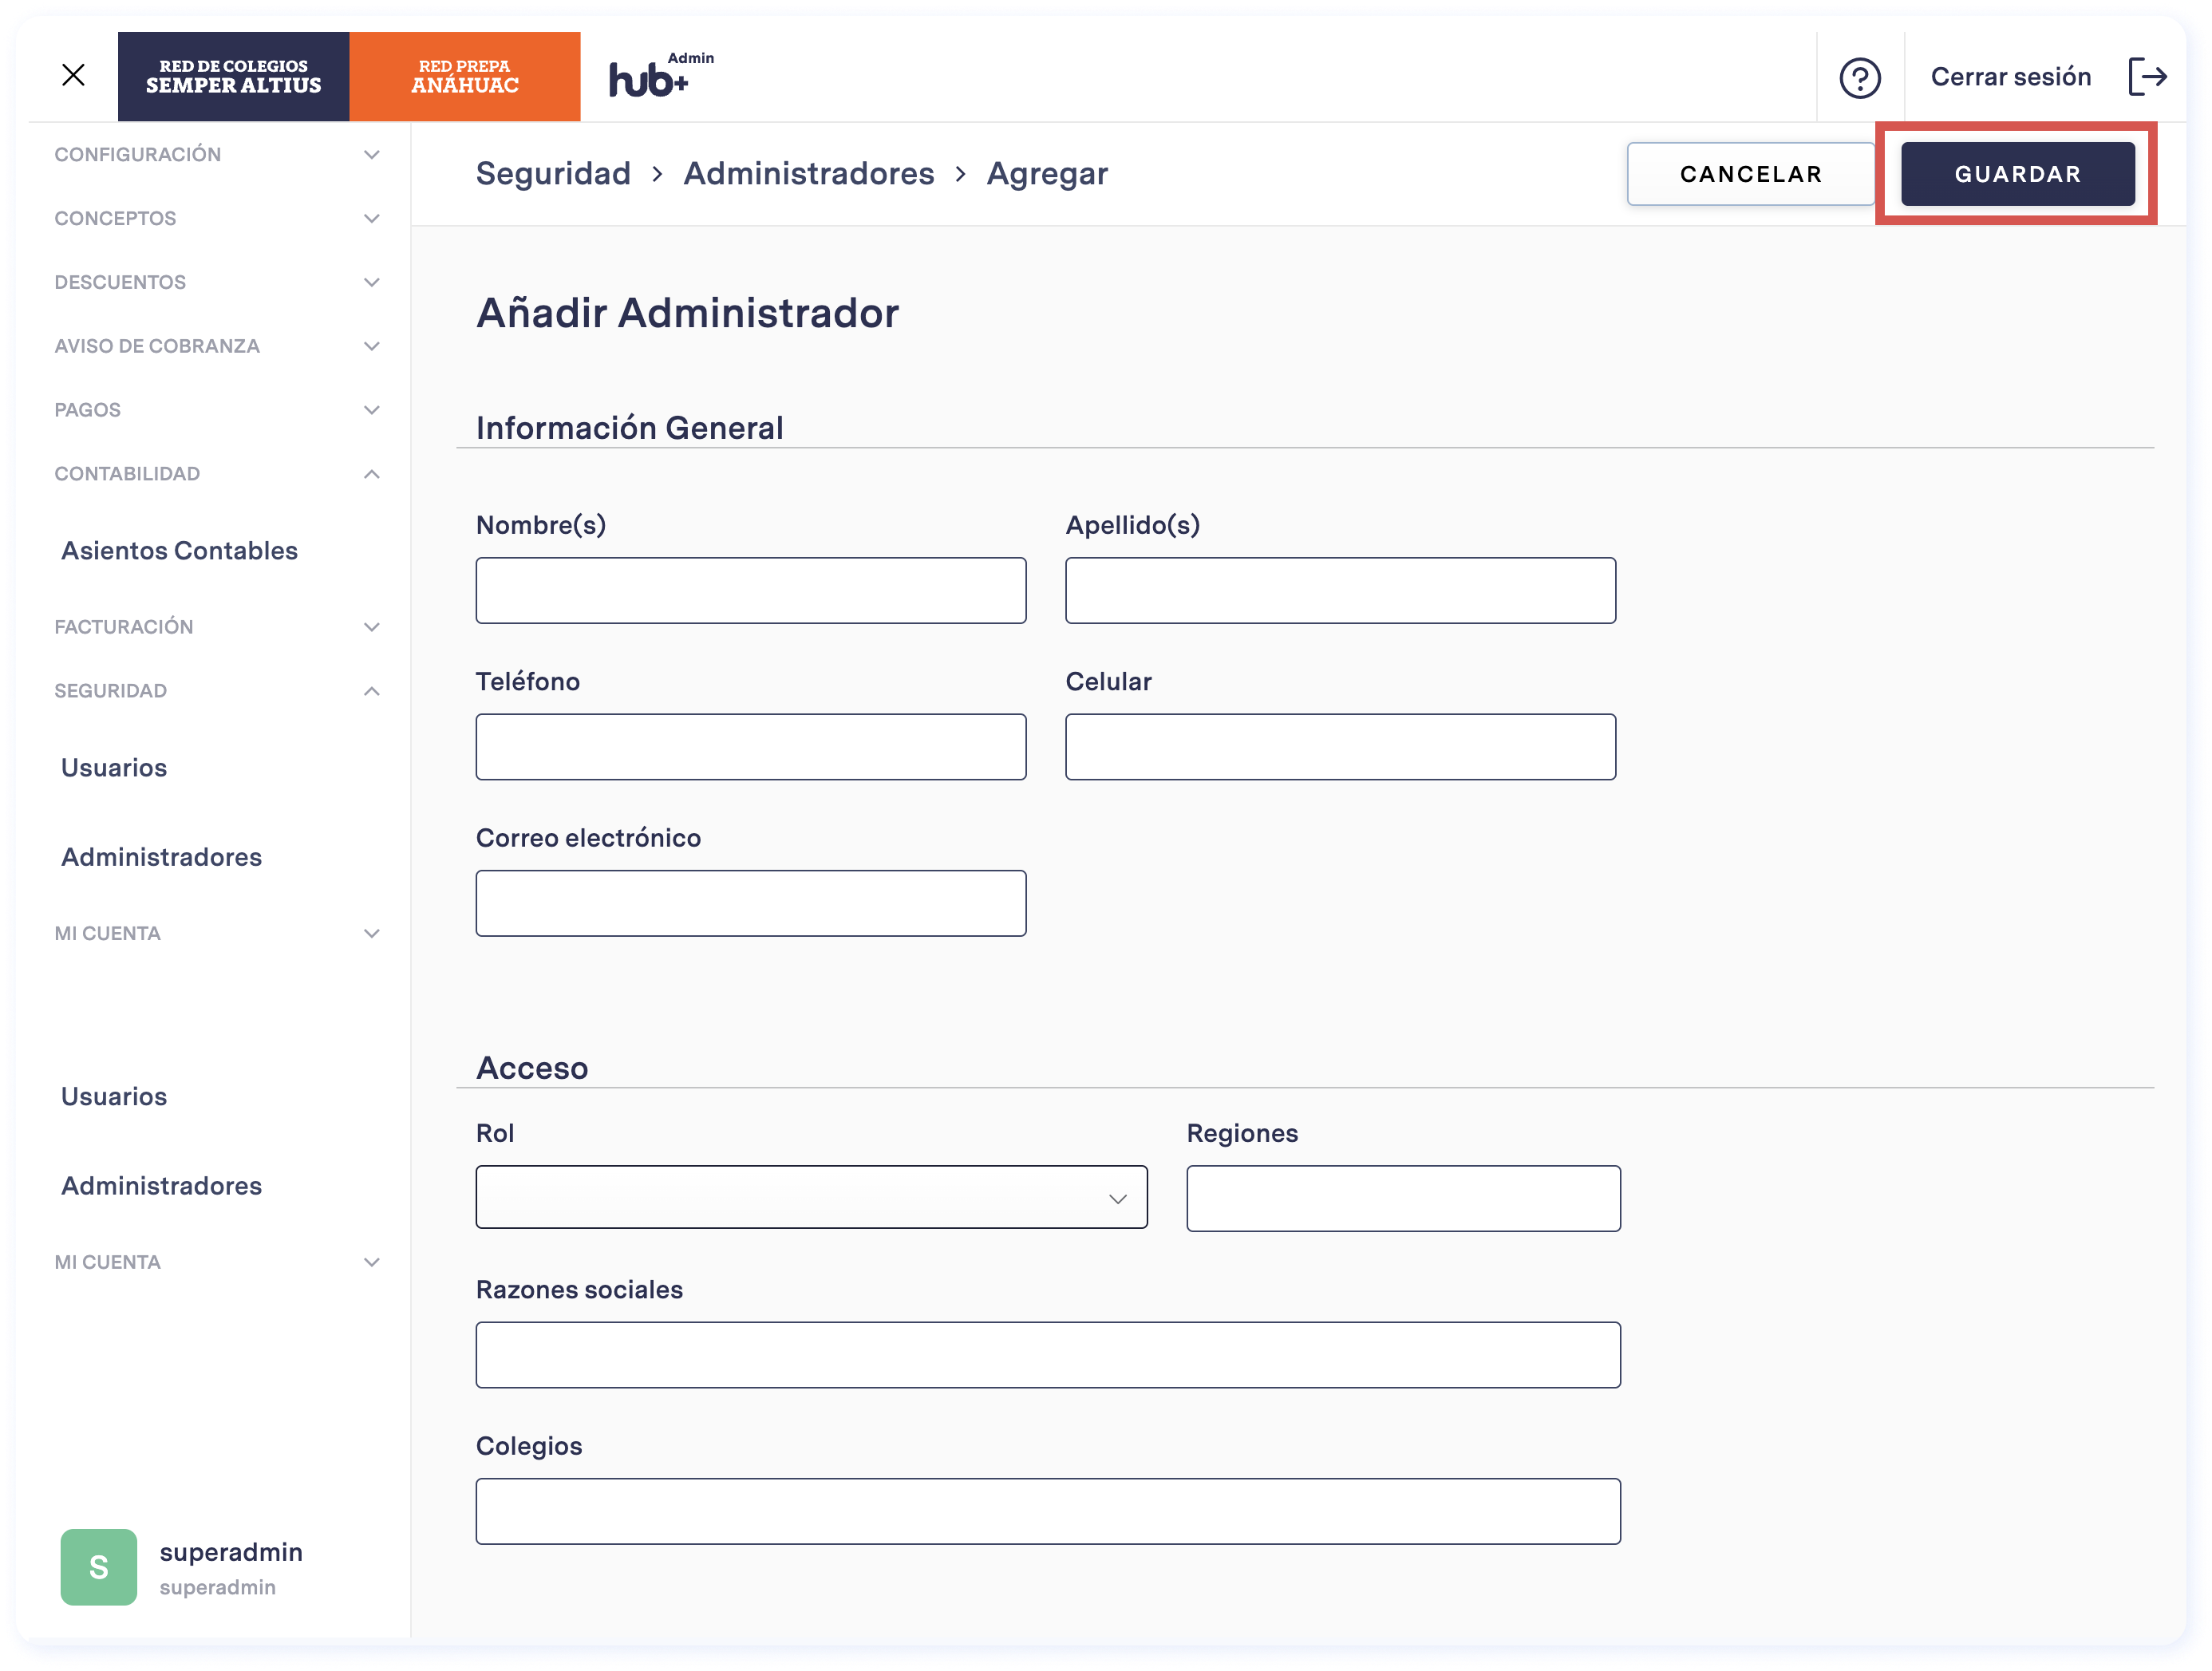Click into the Apellido(s) input field
Screen dimensions: 2212x1671
(1340, 590)
